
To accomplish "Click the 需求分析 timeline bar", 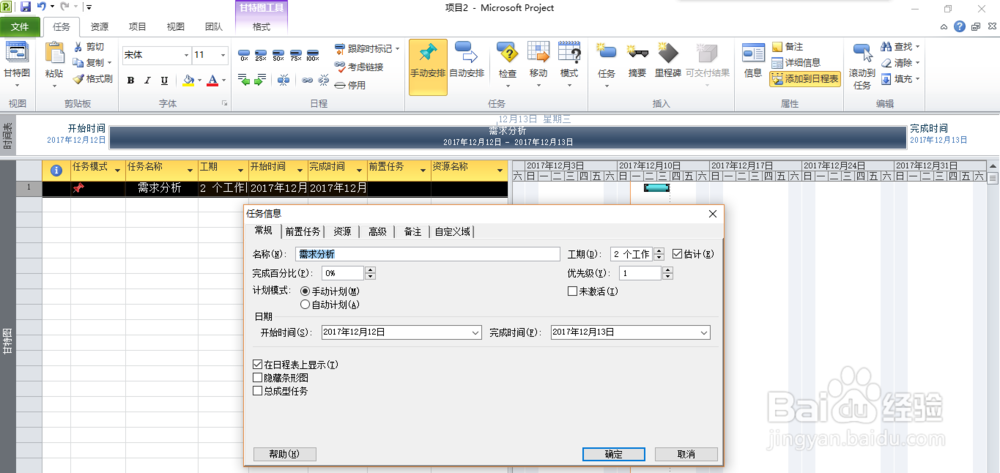I will 508,137.
